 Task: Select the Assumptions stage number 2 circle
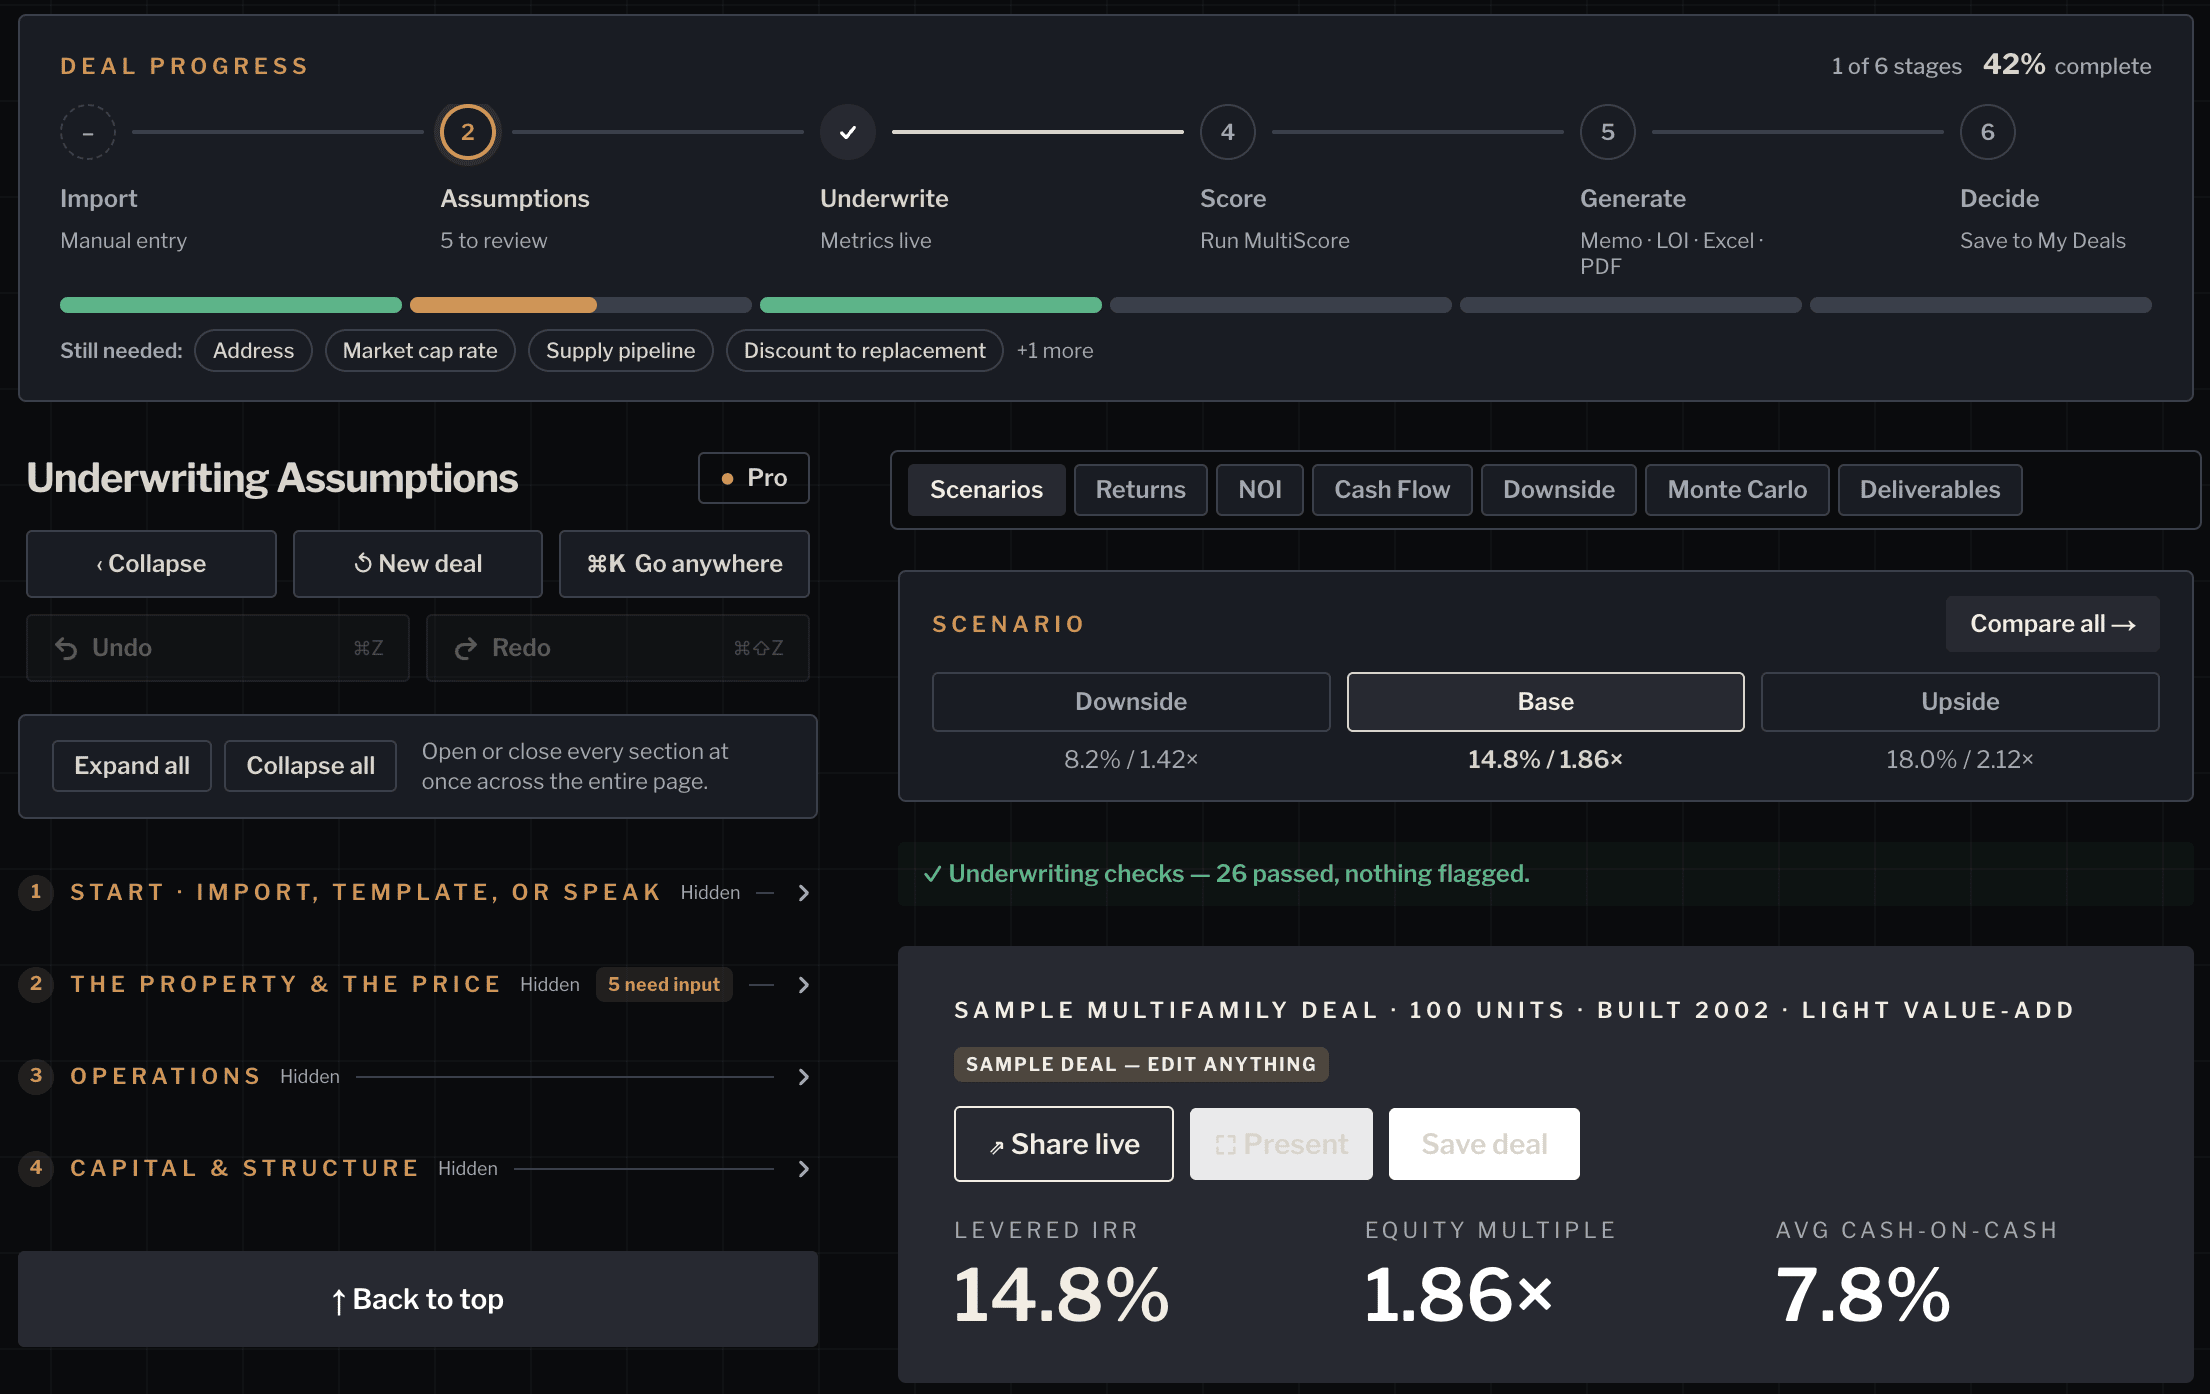[468, 132]
